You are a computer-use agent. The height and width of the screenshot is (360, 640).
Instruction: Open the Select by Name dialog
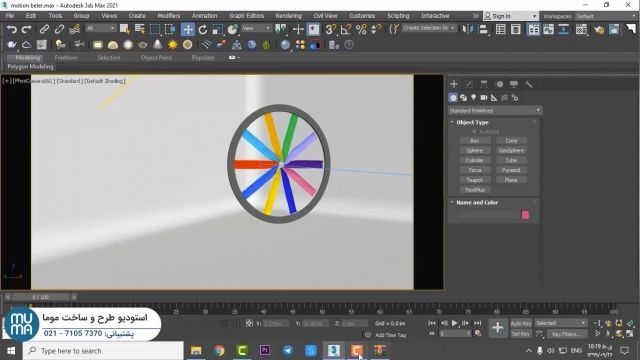(x=140, y=29)
